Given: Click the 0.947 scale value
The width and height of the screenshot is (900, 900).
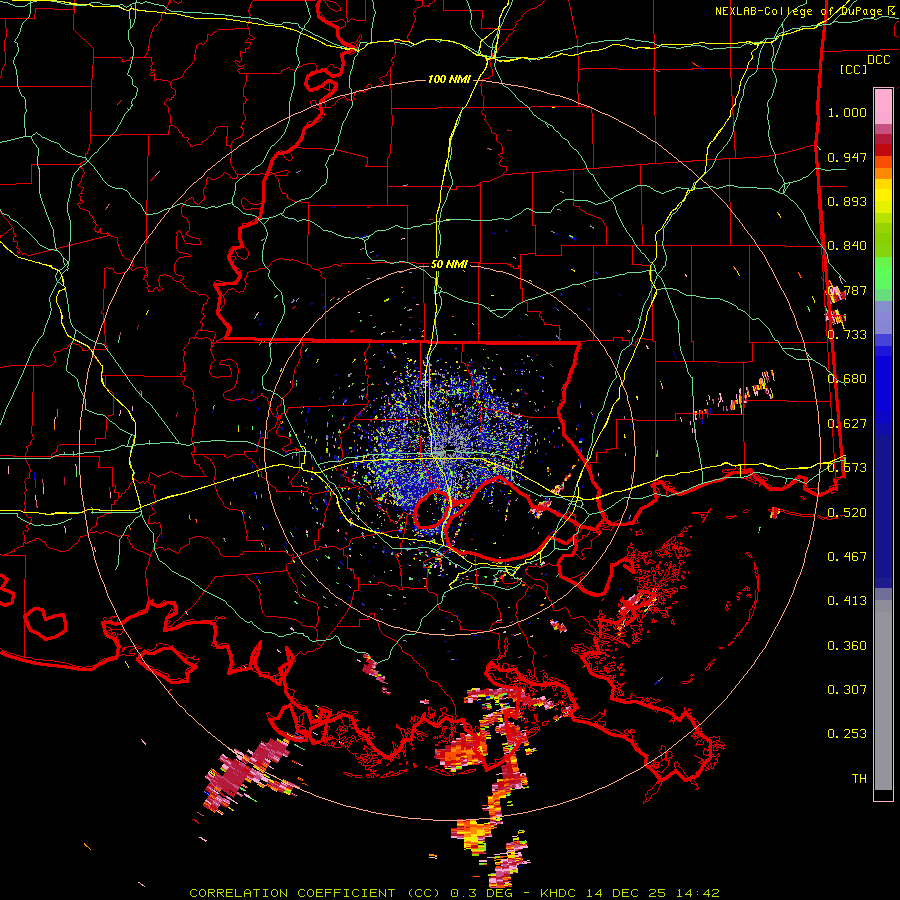Looking at the screenshot, I should [x=847, y=157].
